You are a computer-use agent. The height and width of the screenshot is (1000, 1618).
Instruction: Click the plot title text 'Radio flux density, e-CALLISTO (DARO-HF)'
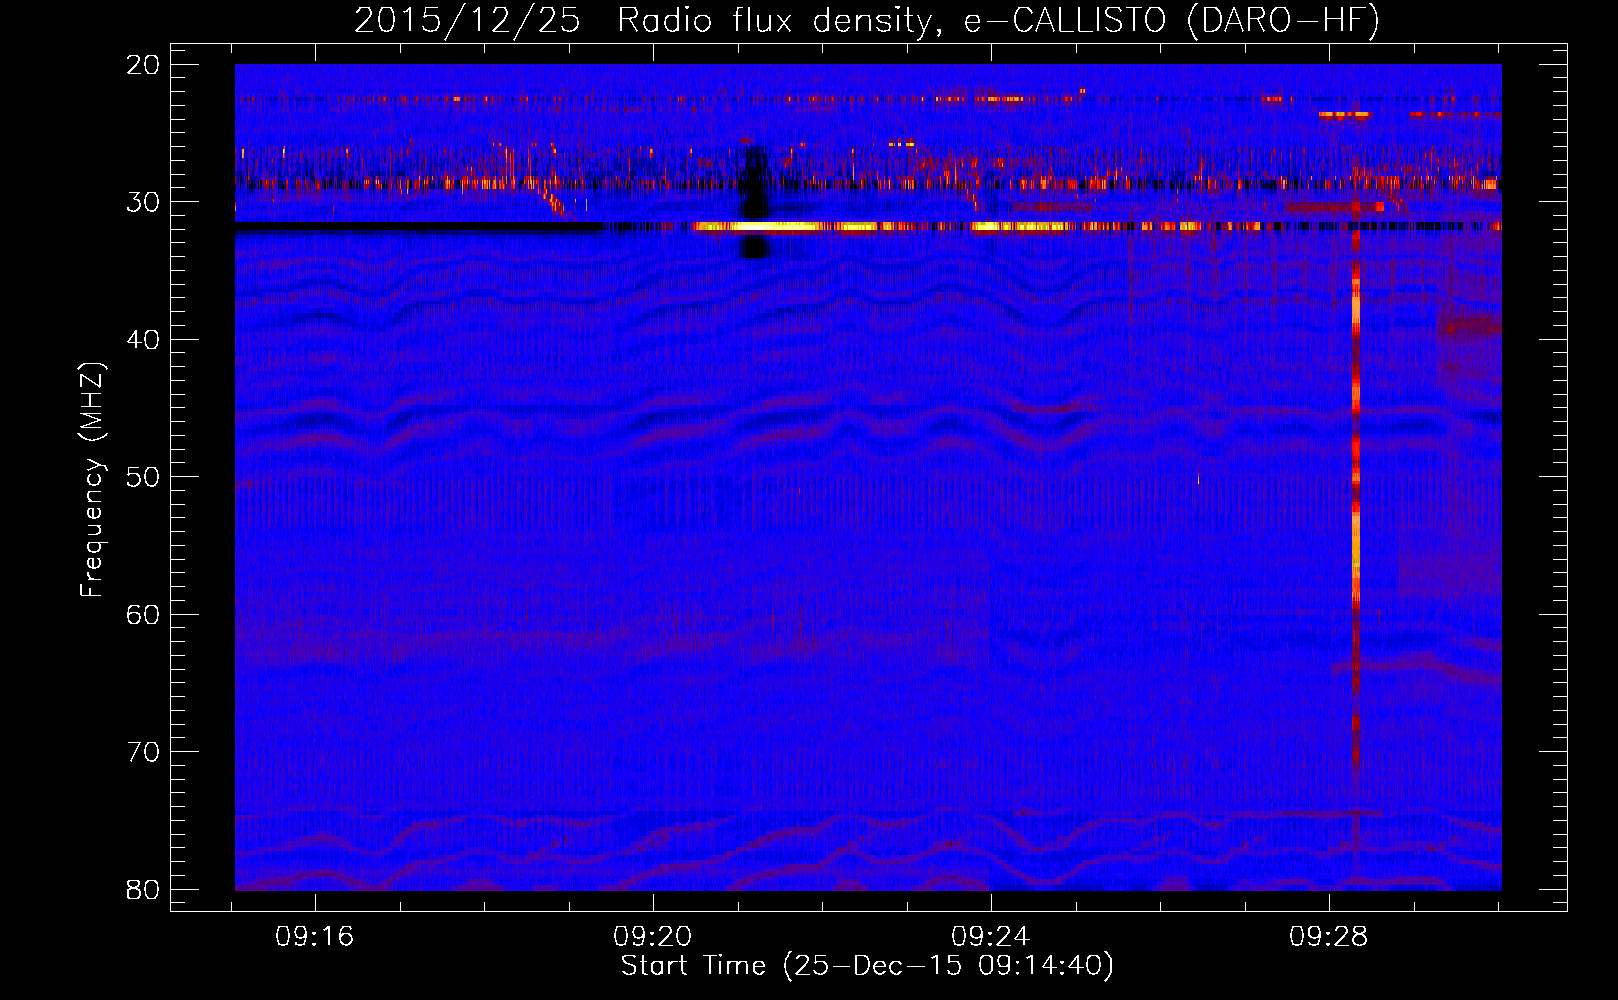tap(998, 20)
